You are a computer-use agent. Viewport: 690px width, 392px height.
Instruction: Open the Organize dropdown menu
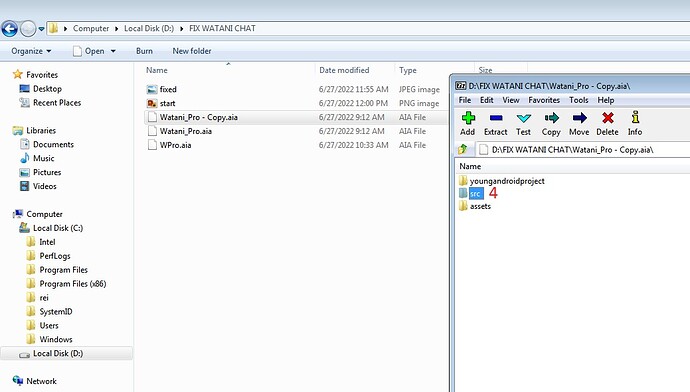click(31, 51)
